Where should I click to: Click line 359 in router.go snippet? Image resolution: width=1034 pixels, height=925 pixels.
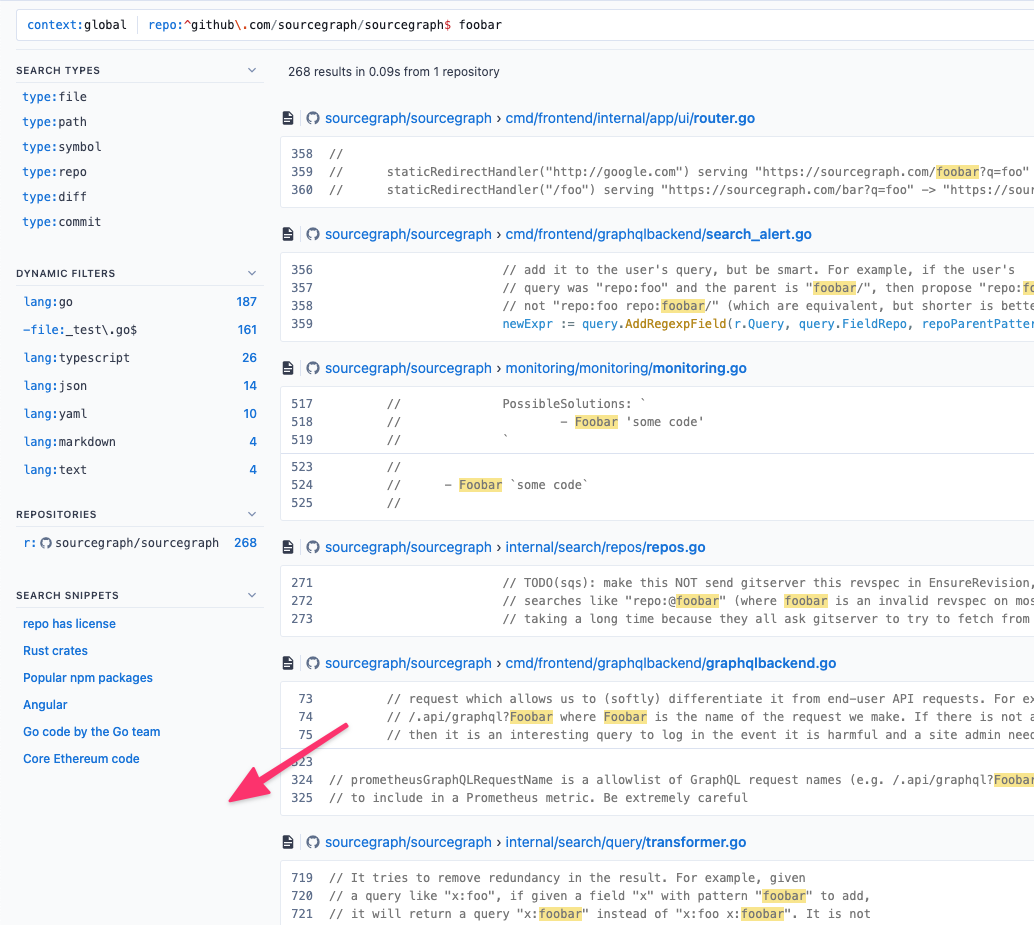pos(661,172)
